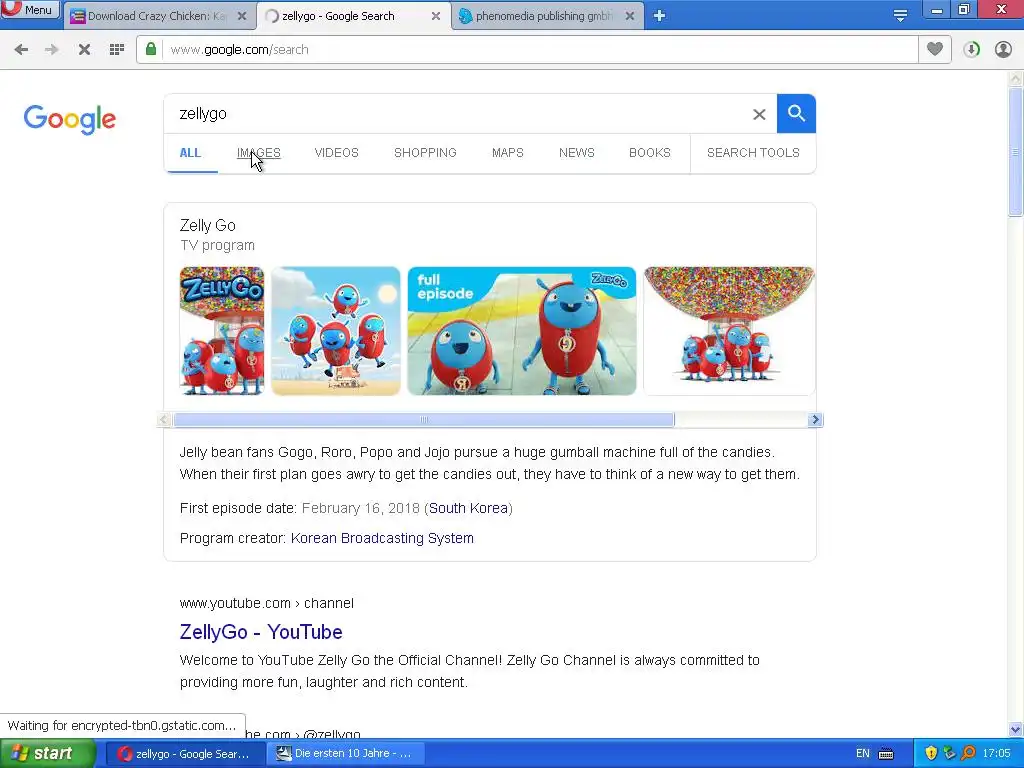Image resolution: width=1024 pixels, height=768 pixels.
Task: Click the www.youtube.com › channel breadcrumb
Action: coord(266,603)
